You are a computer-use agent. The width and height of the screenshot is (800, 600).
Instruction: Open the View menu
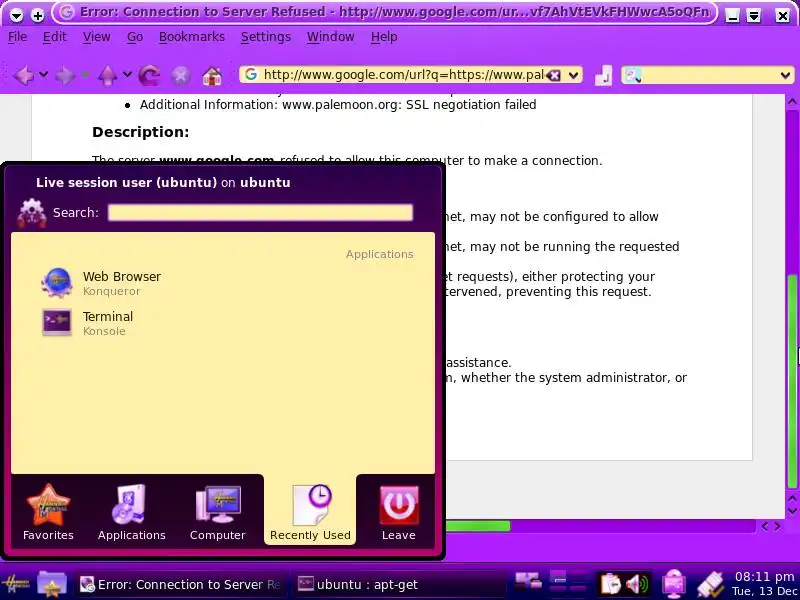pos(96,37)
